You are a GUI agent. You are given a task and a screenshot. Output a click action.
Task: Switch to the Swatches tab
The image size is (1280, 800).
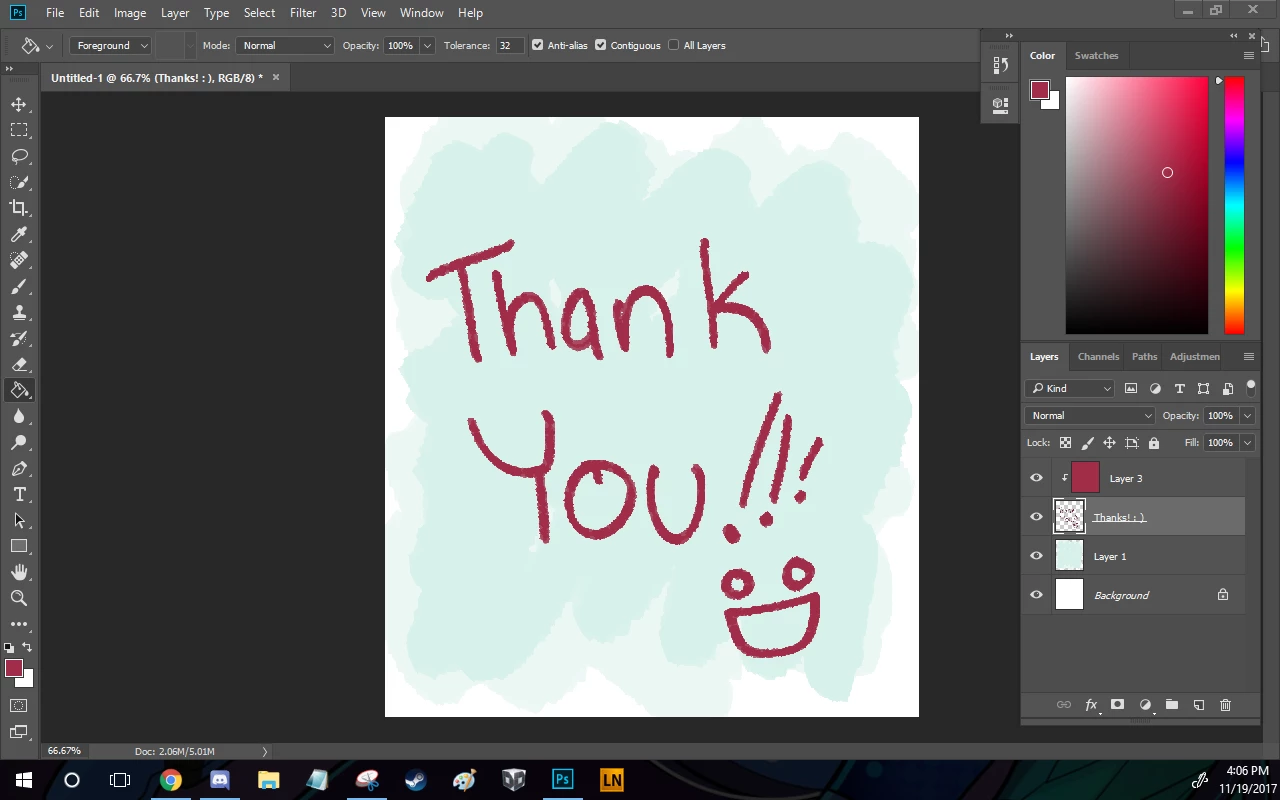[x=1096, y=55]
